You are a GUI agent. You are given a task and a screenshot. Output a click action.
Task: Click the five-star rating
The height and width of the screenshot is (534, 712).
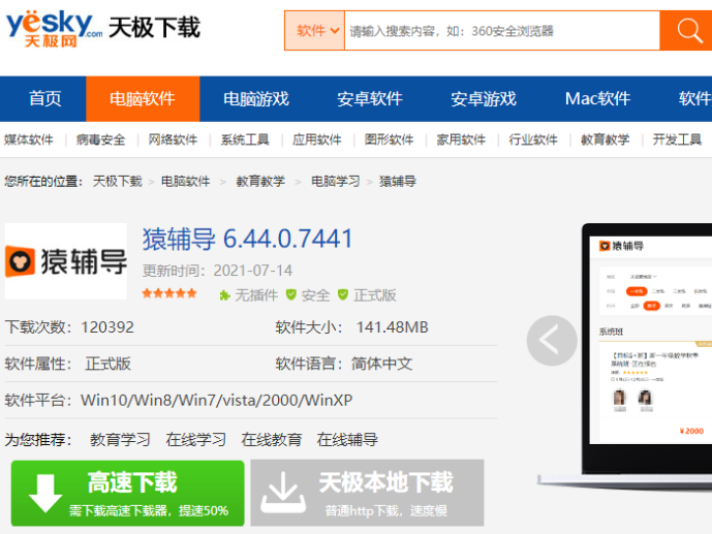(x=169, y=293)
